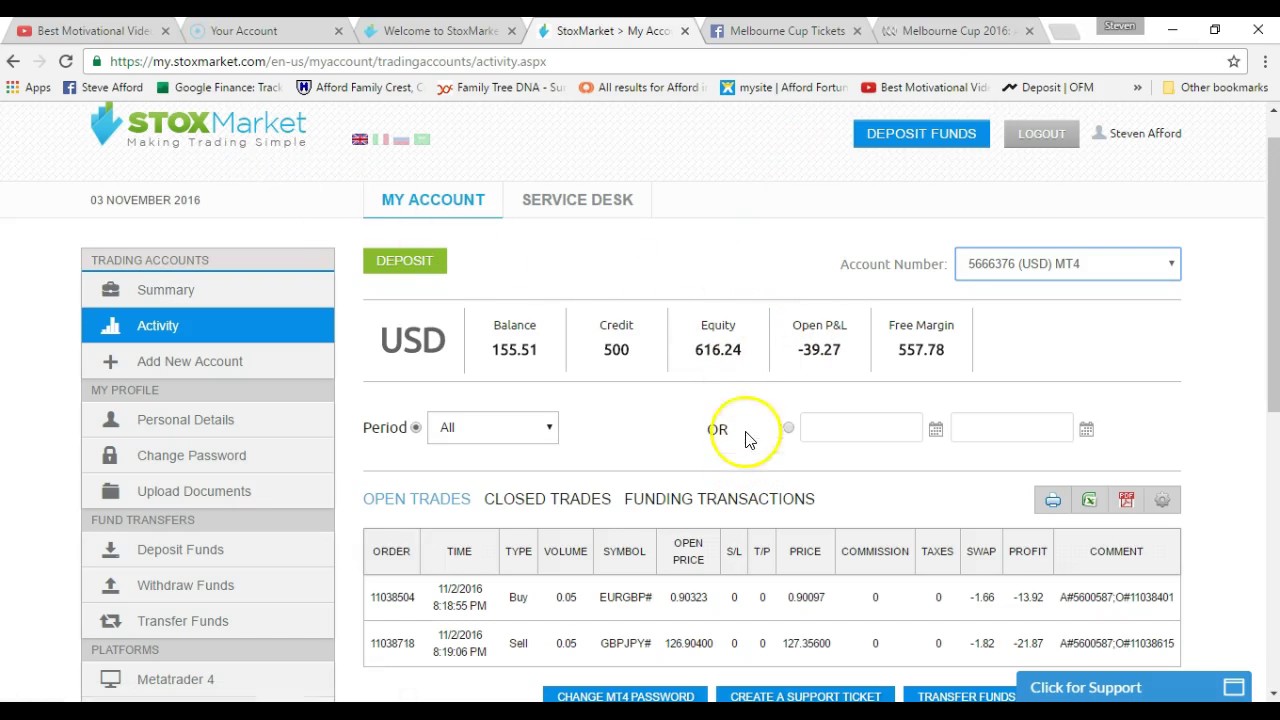
Task: Show hidden bookmarks chevron
Action: (1137, 87)
